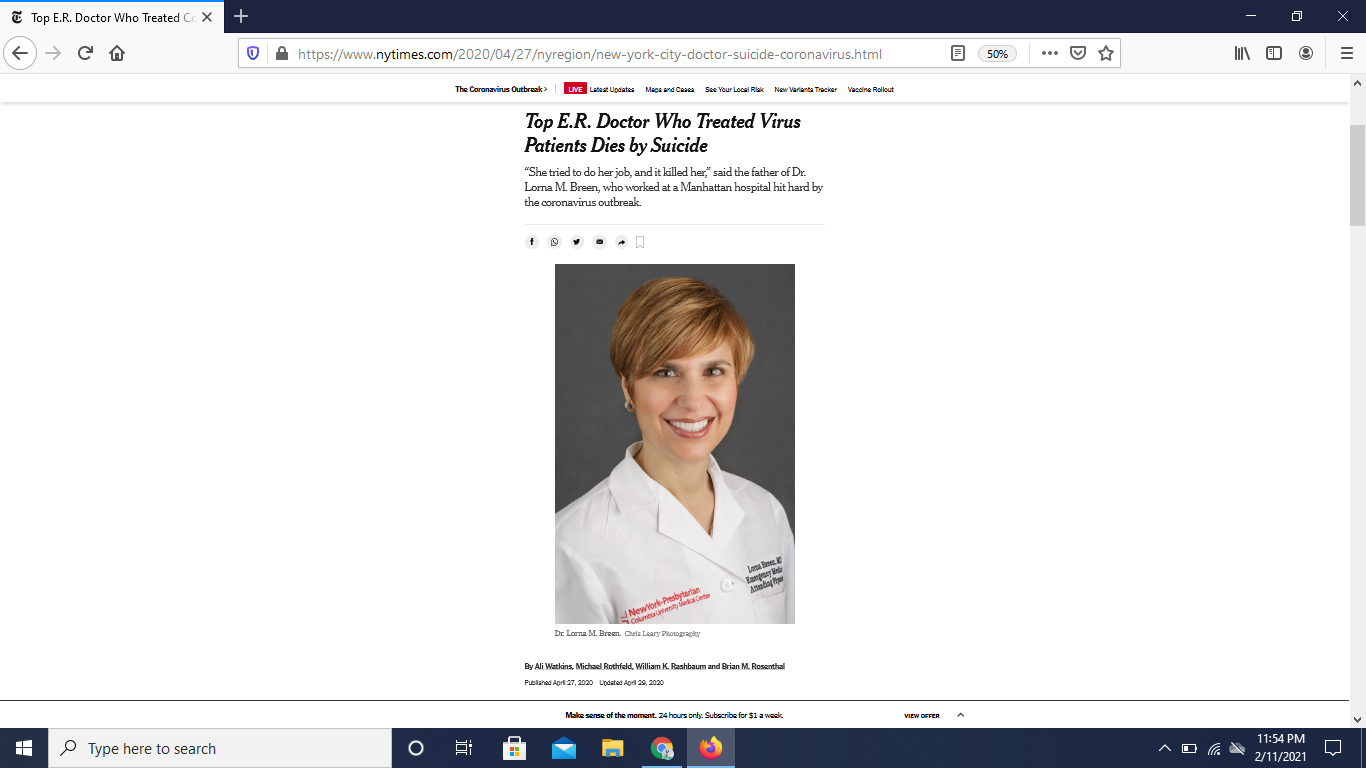The image size is (1366, 768).
Task: Open Firefox Library icon in toolbar
Action: click(x=1242, y=54)
